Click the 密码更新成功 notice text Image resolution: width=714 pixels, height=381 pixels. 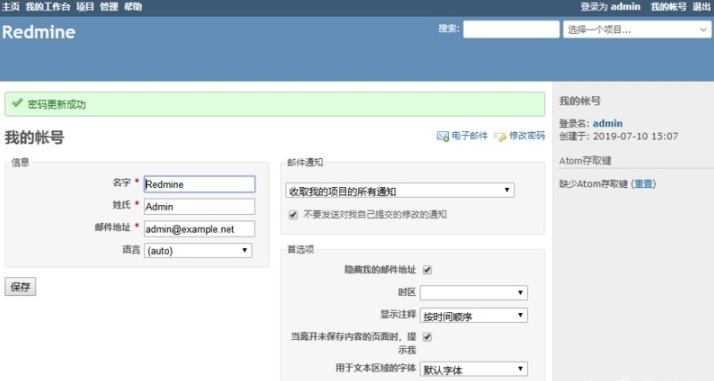pos(56,104)
